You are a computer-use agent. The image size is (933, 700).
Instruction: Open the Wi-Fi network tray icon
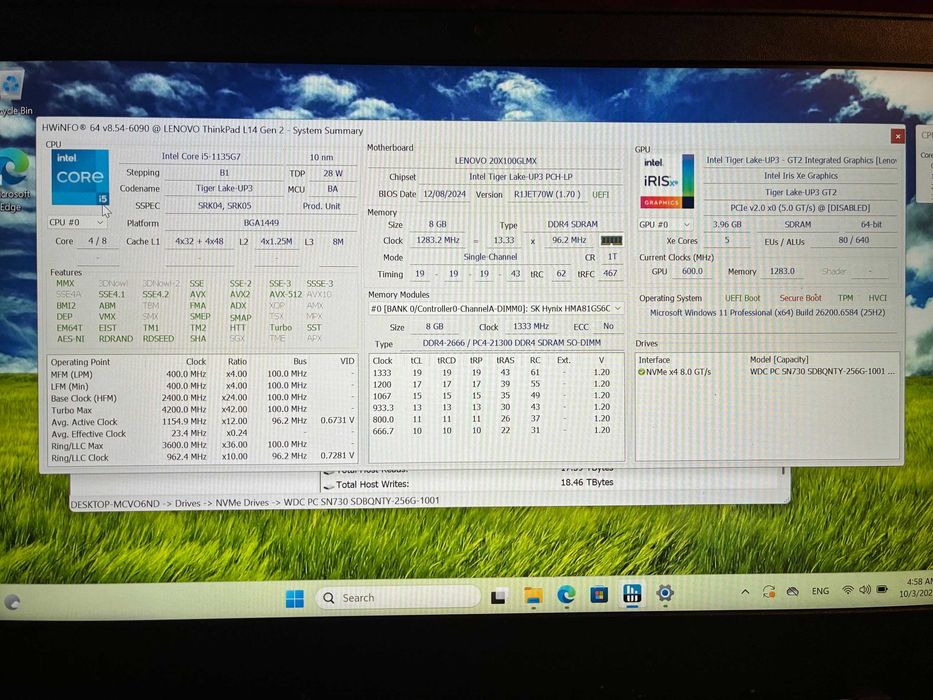click(x=847, y=590)
